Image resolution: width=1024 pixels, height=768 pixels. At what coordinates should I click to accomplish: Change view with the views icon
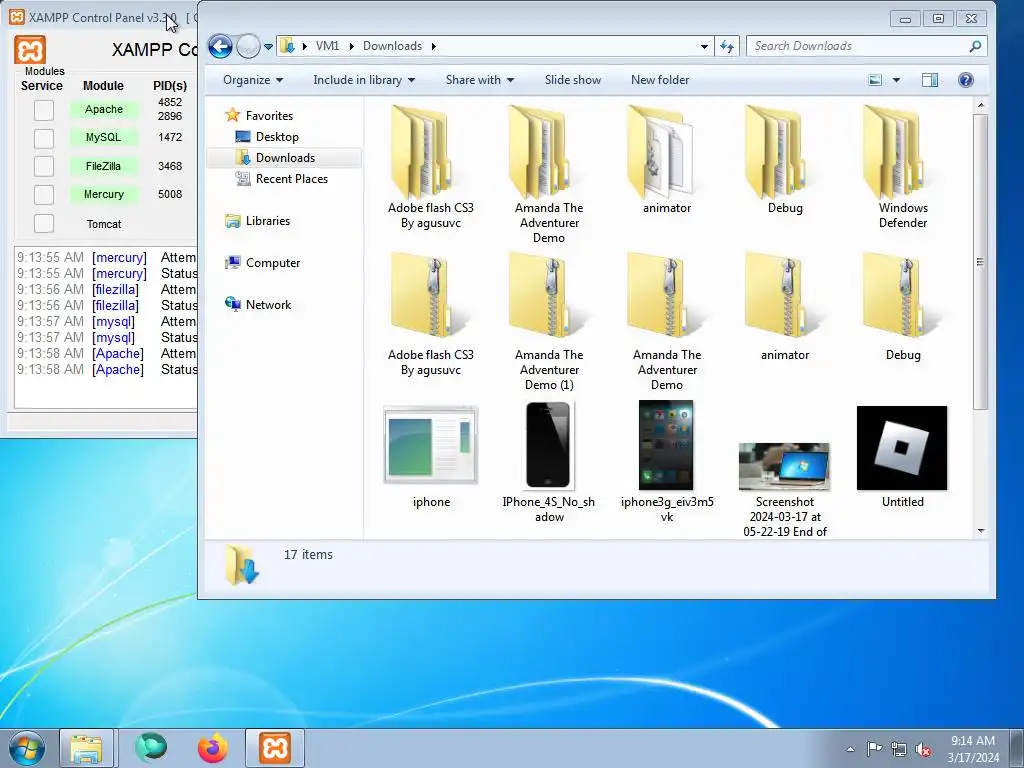(x=875, y=80)
